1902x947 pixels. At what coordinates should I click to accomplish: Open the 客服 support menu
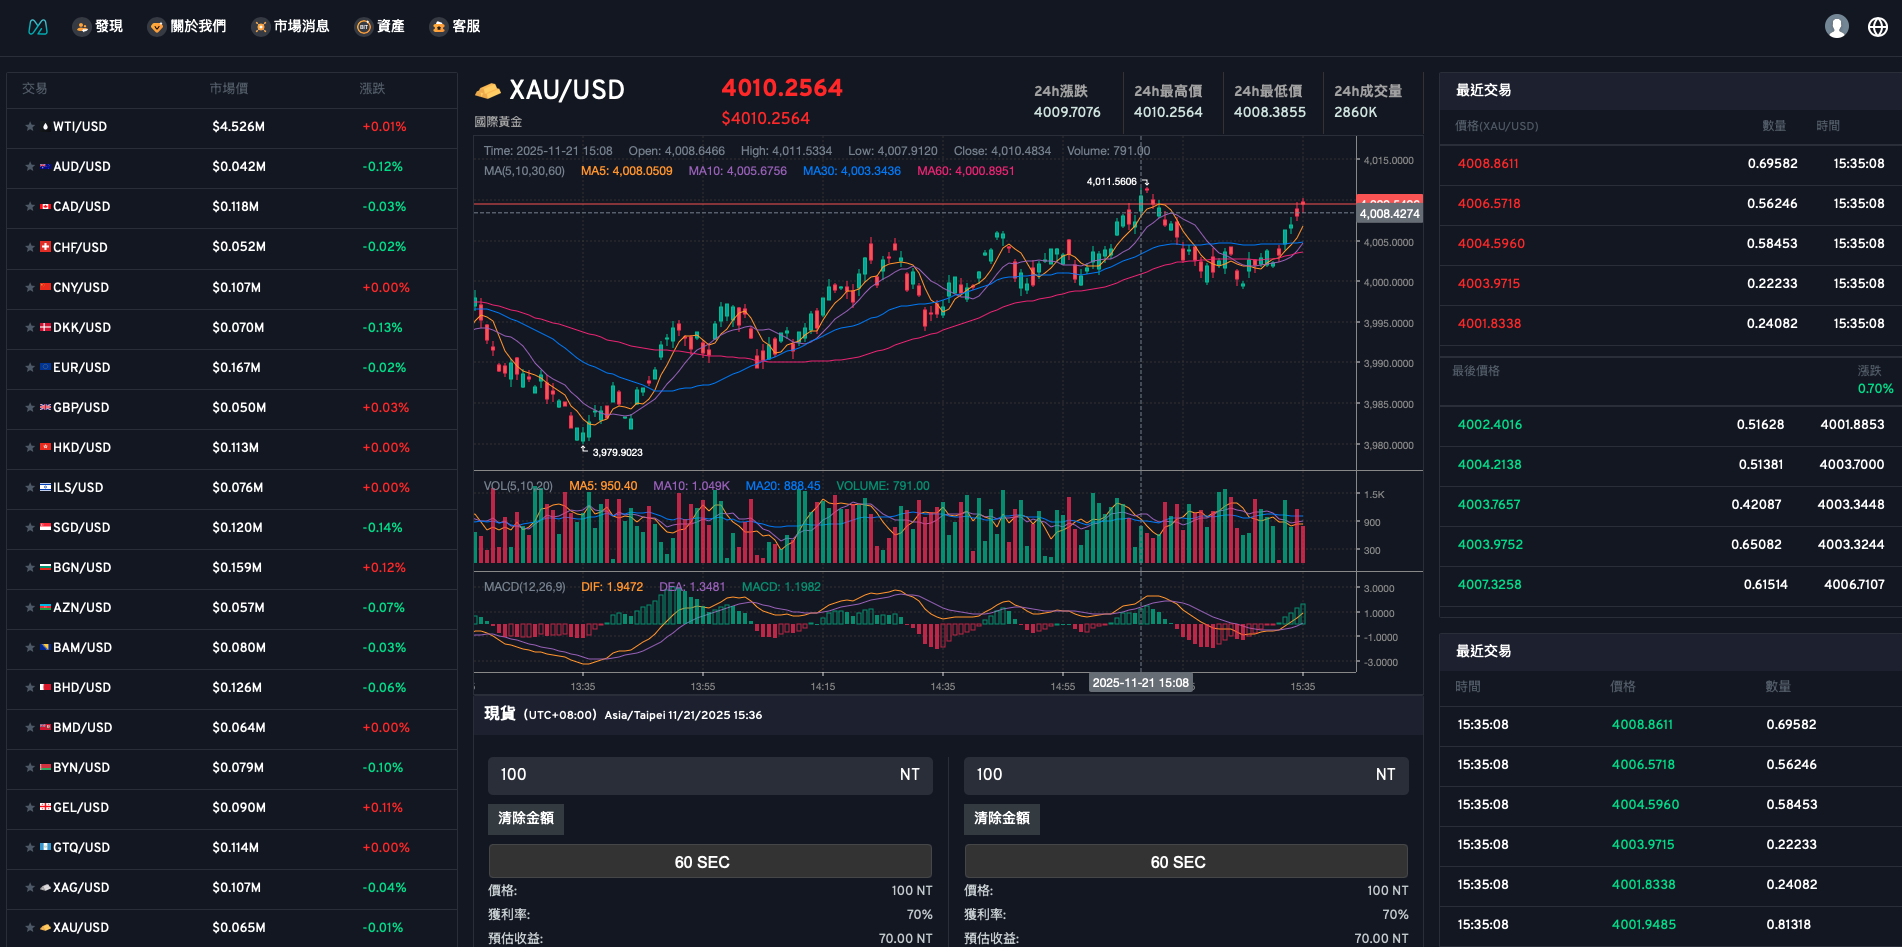[455, 27]
